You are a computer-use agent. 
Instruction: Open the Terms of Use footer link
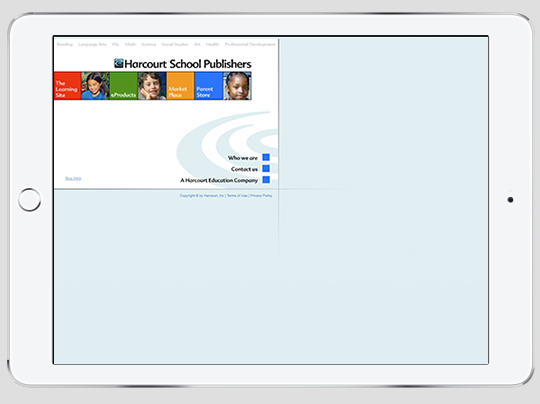pyautogui.click(x=237, y=196)
